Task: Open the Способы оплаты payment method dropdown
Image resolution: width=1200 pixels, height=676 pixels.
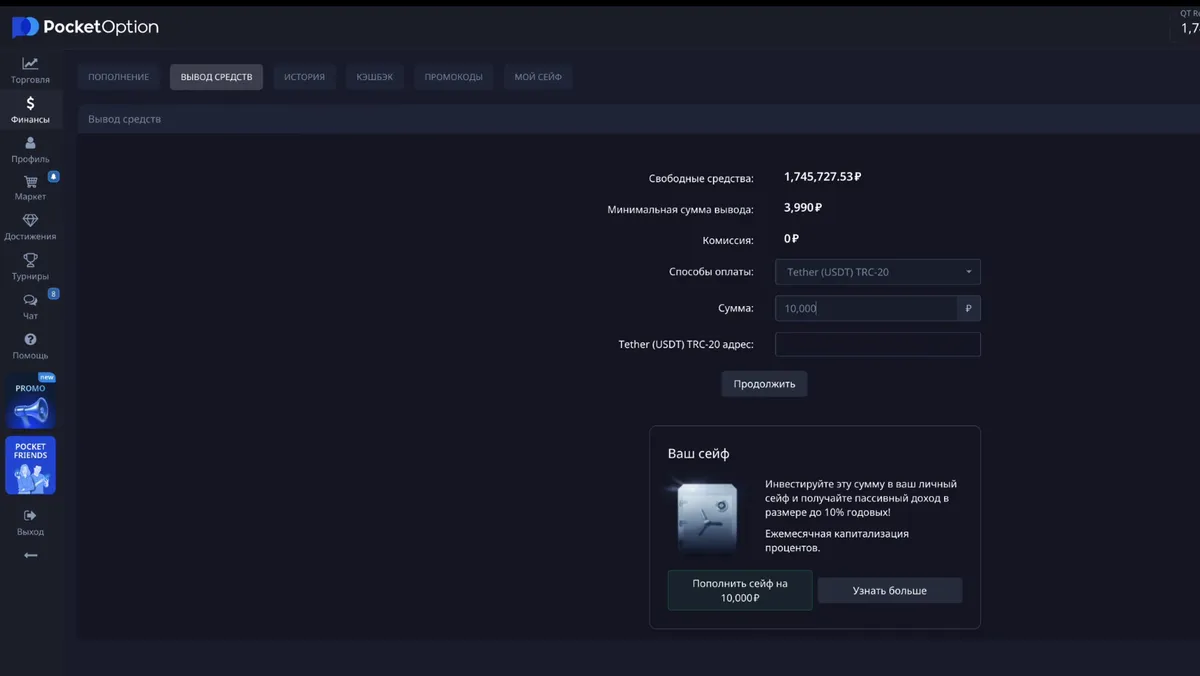Action: (877, 271)
